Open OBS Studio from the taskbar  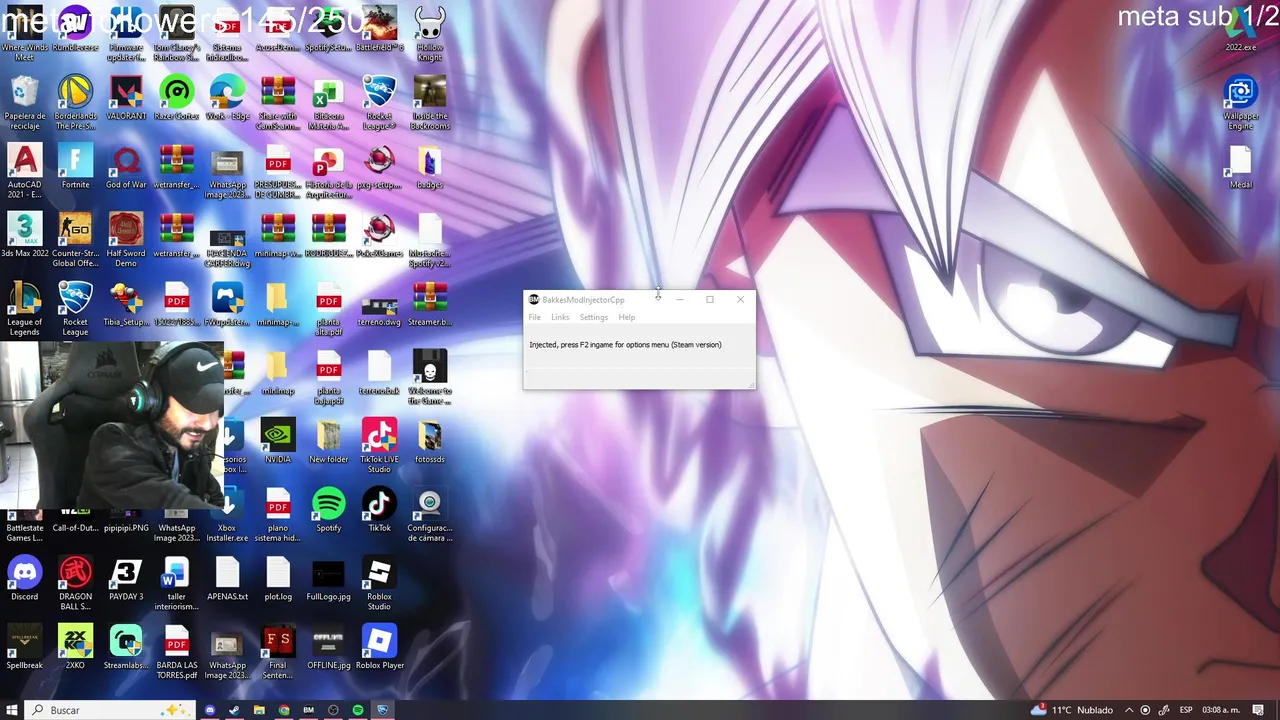pos(333,710)
